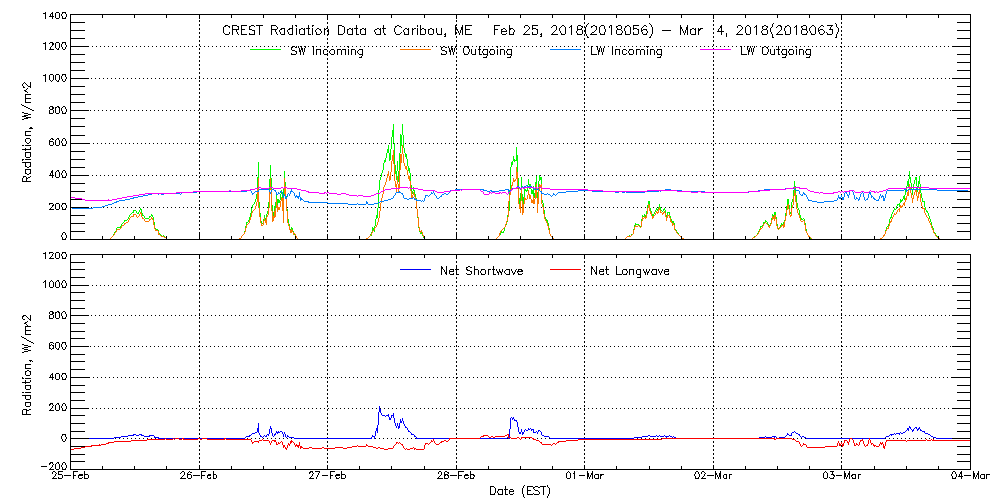This screenshot has height=500, width=1000.
Task: Select the 28-Feb date axis label
Action: [x=457, y=477]
